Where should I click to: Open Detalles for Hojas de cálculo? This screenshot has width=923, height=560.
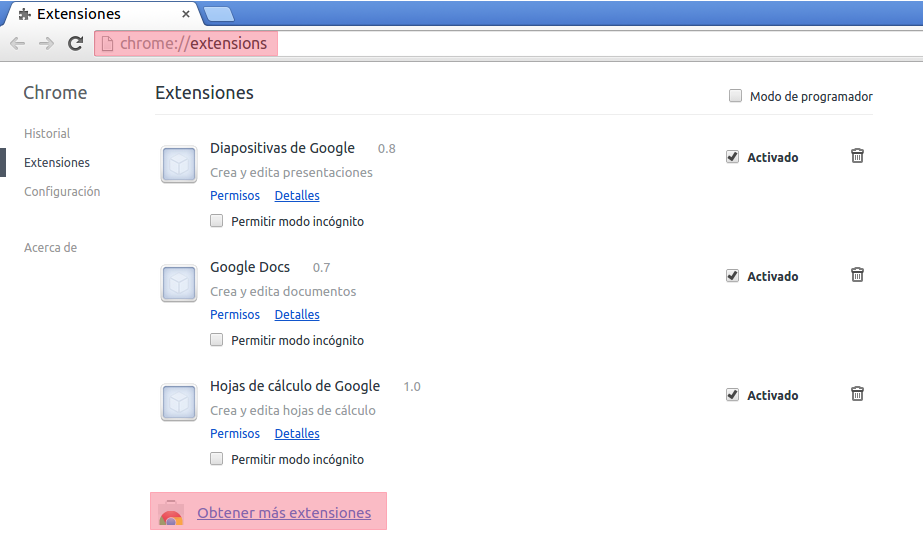pos(297,433)
